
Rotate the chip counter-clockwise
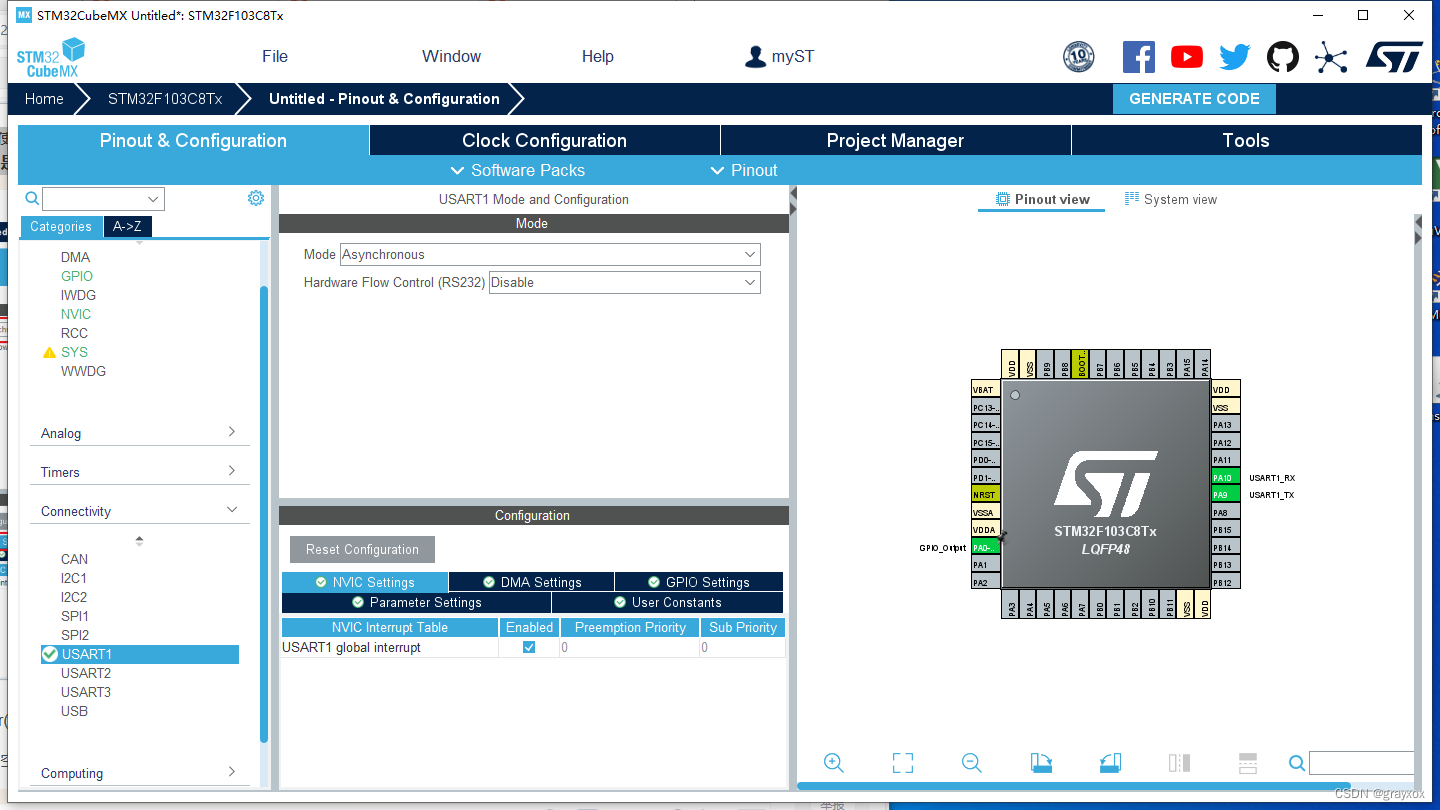[1110, 763]
